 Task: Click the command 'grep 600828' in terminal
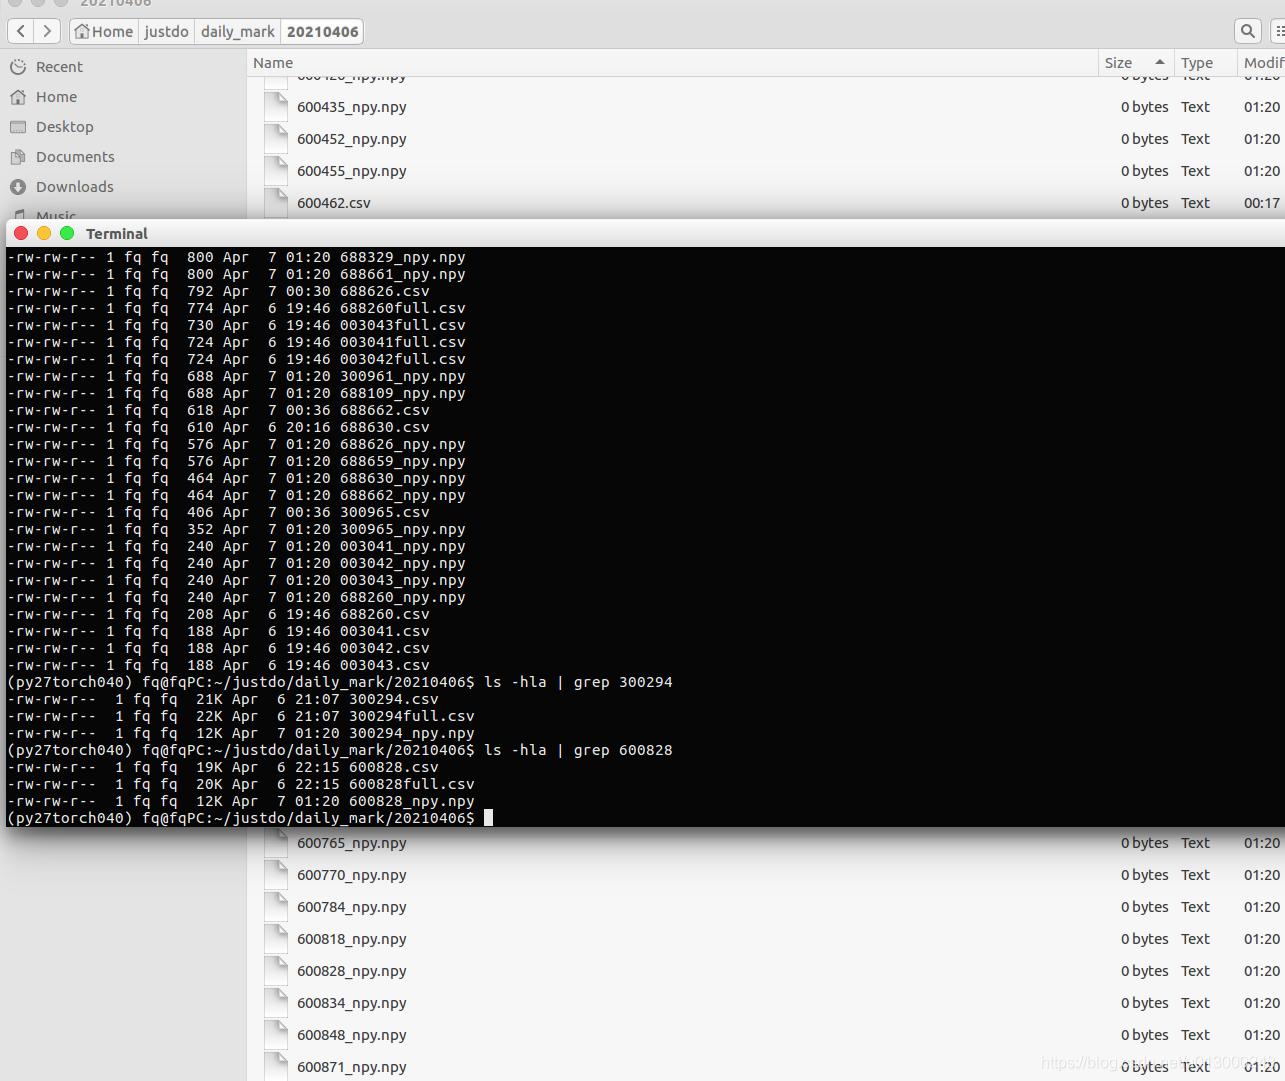tap(622, 750)
